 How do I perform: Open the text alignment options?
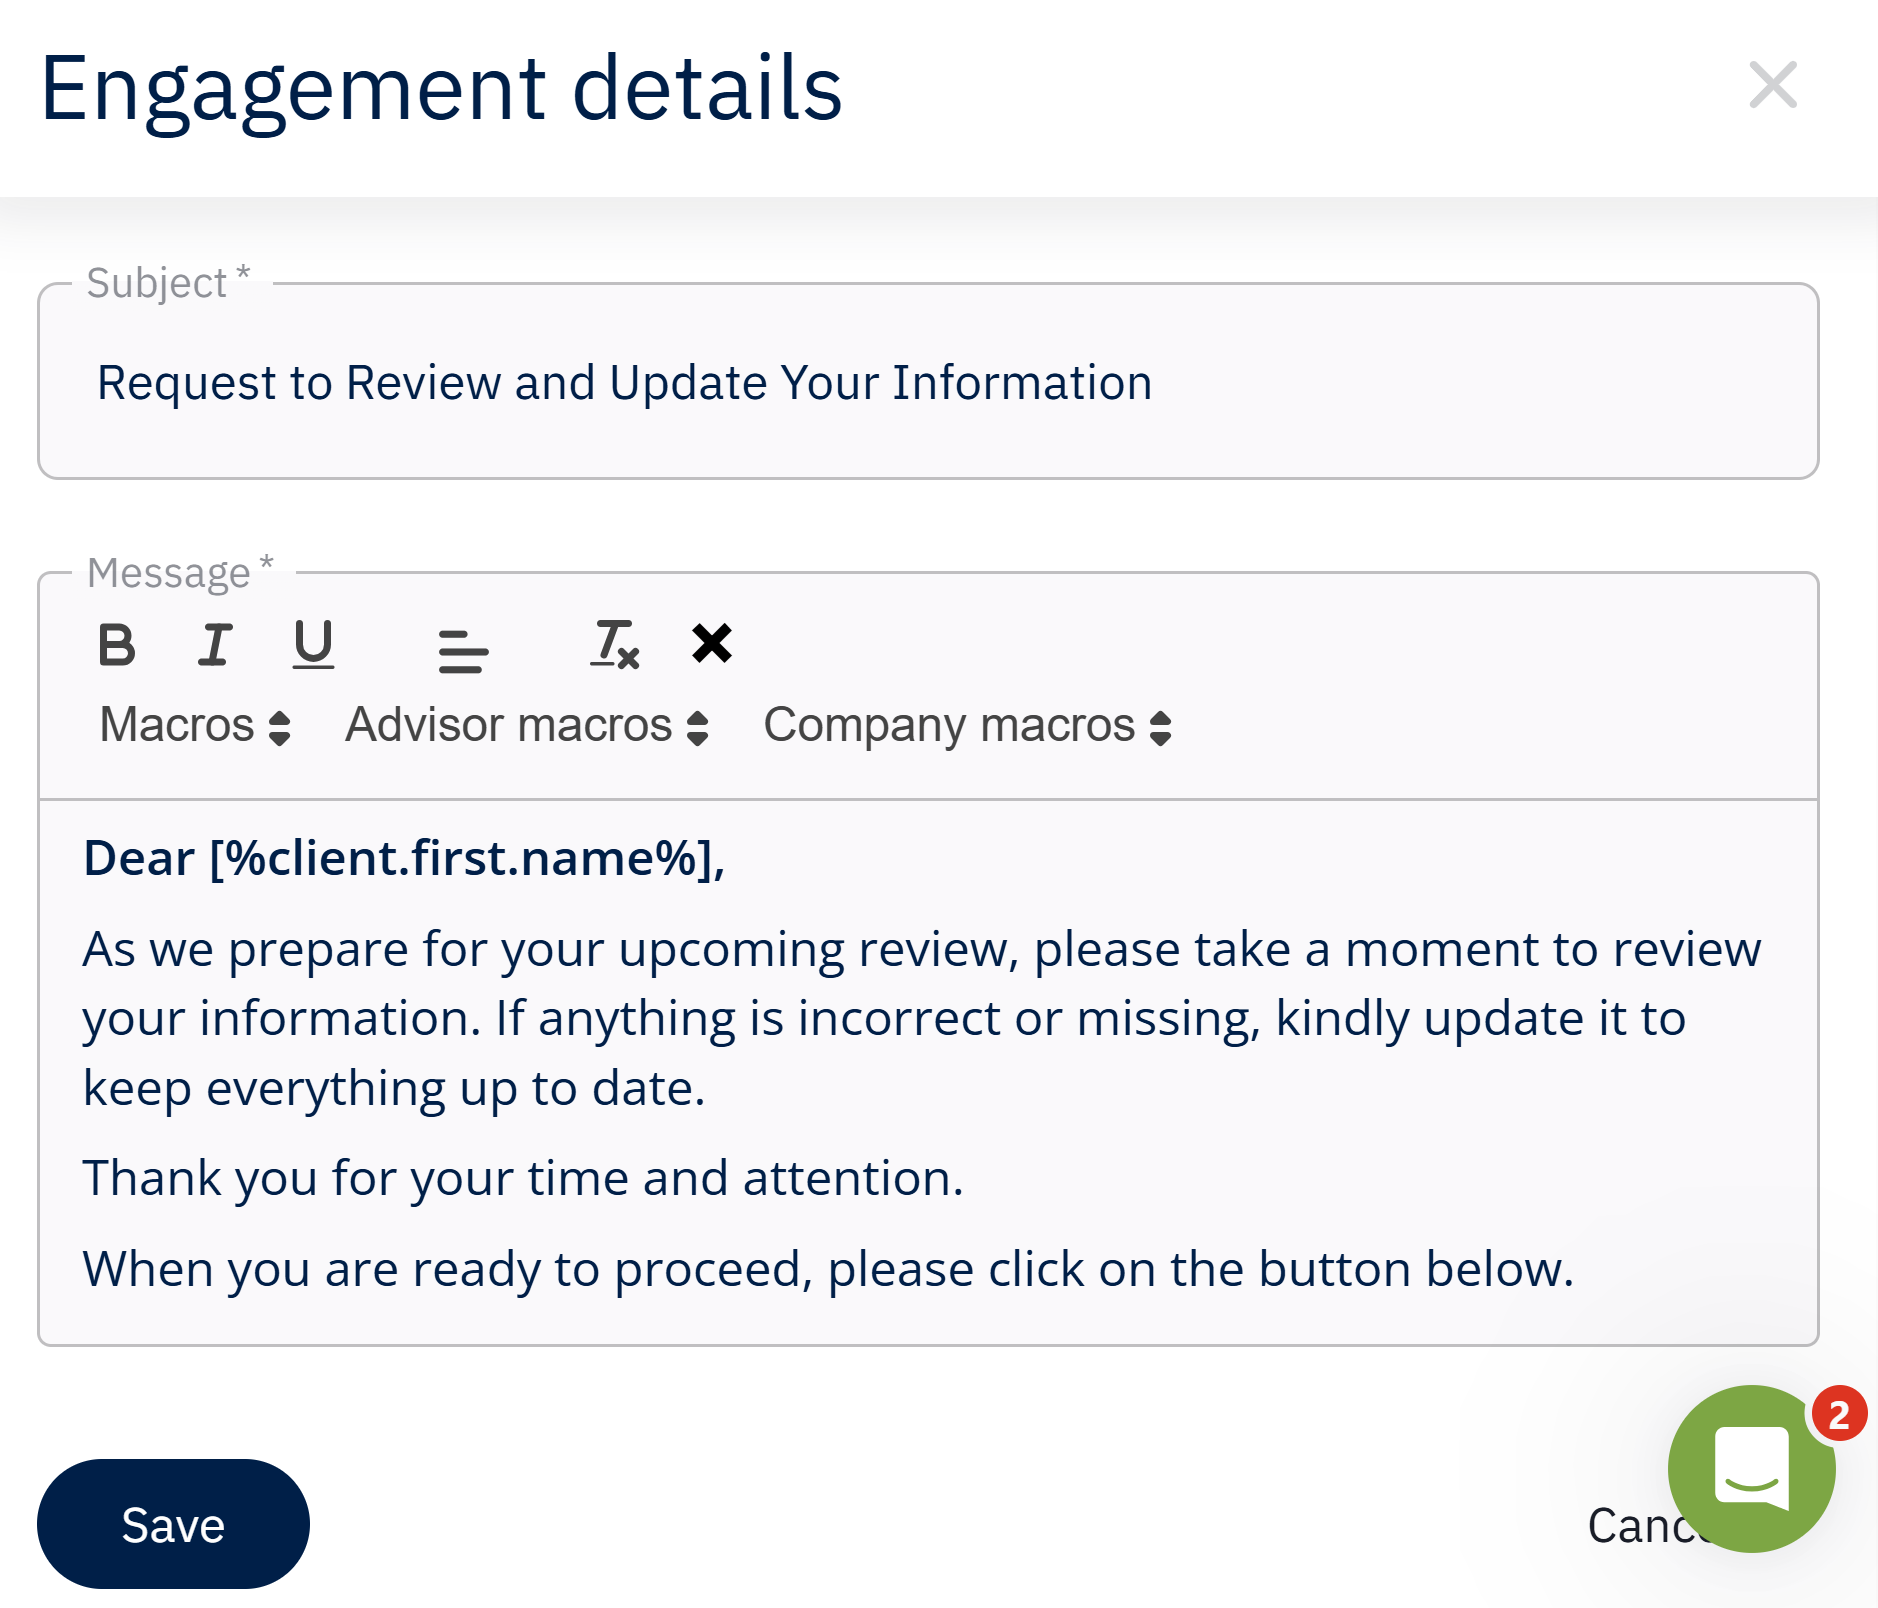pos(463,650)
